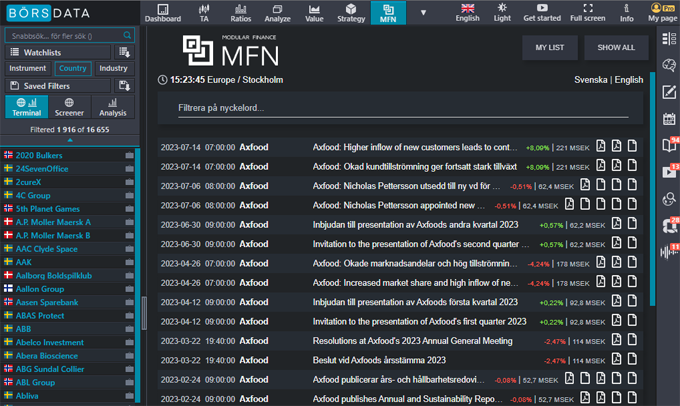
Task: Select the MFN news tab
Action: pos(388,13)
